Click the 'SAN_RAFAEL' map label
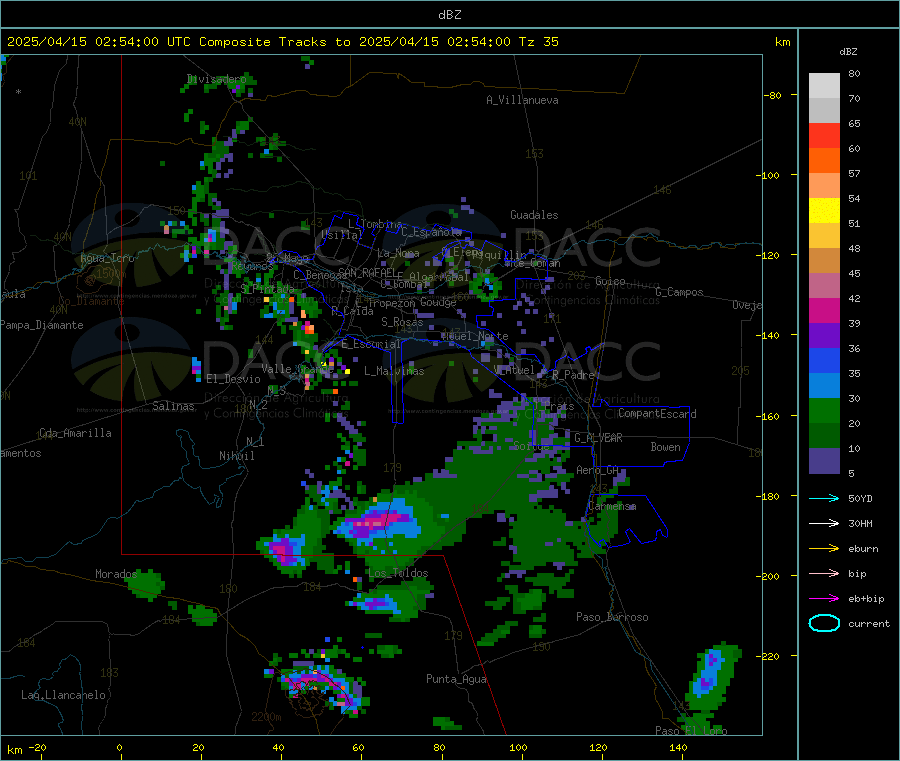Viewport: 900px width, 761px height. (x=367, y=272)
